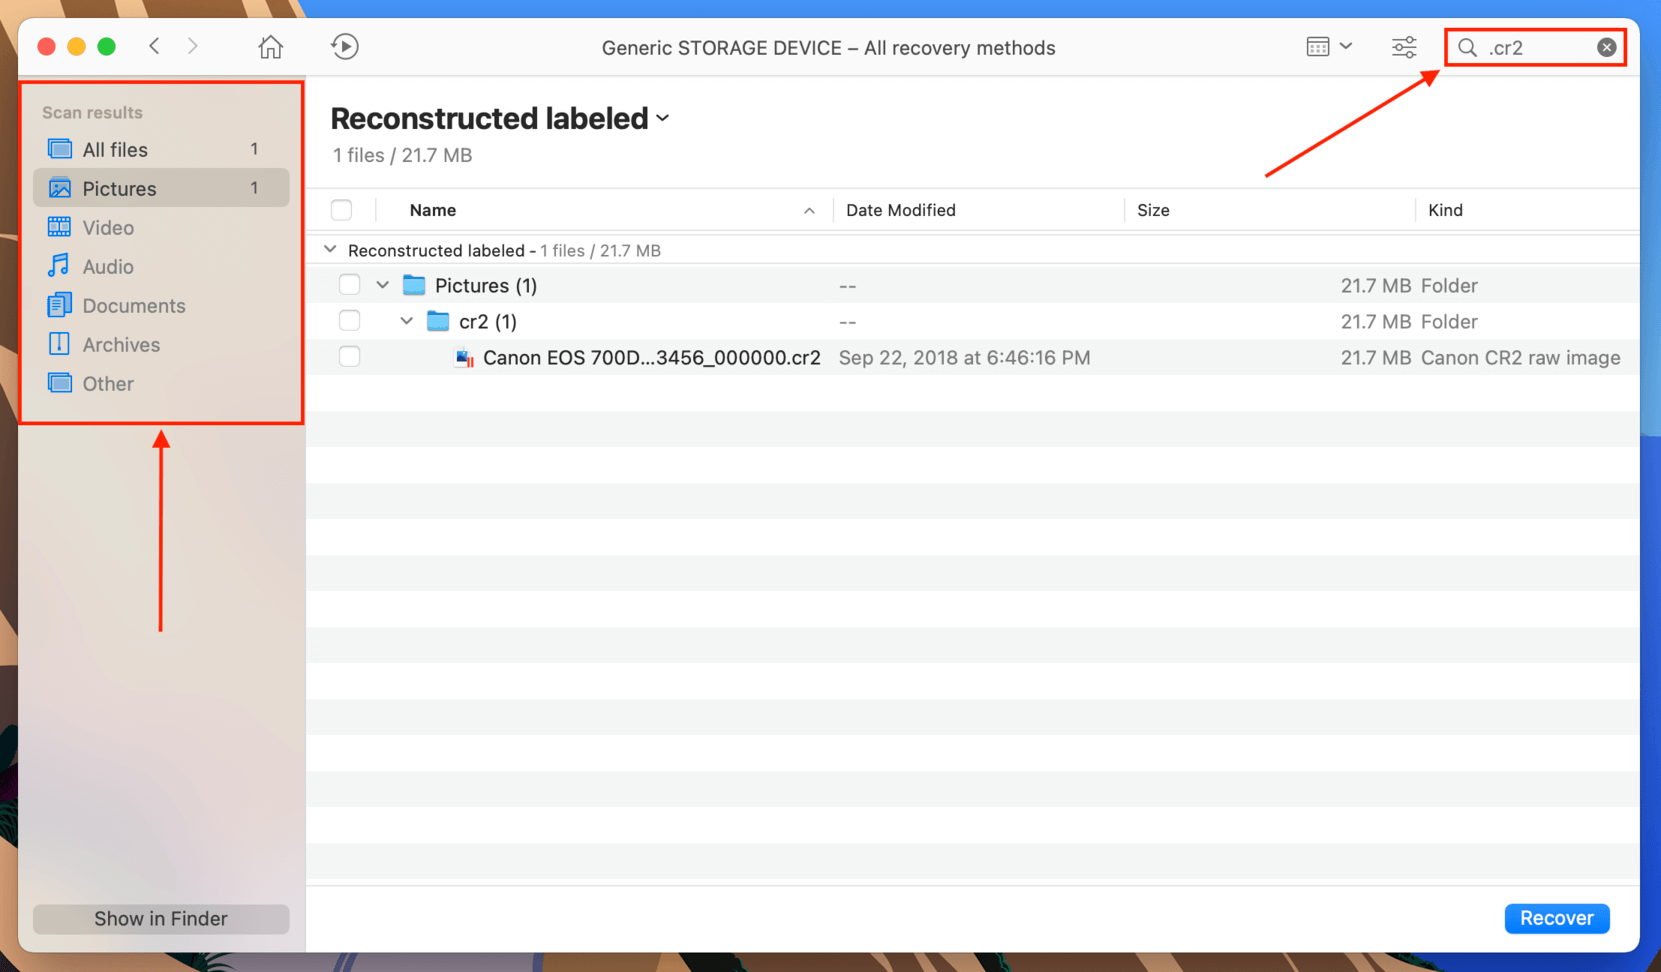This screenshot has width=1661, height=972.
Task: Click the search magnifier icon
Action: [x=1467, y=47]
